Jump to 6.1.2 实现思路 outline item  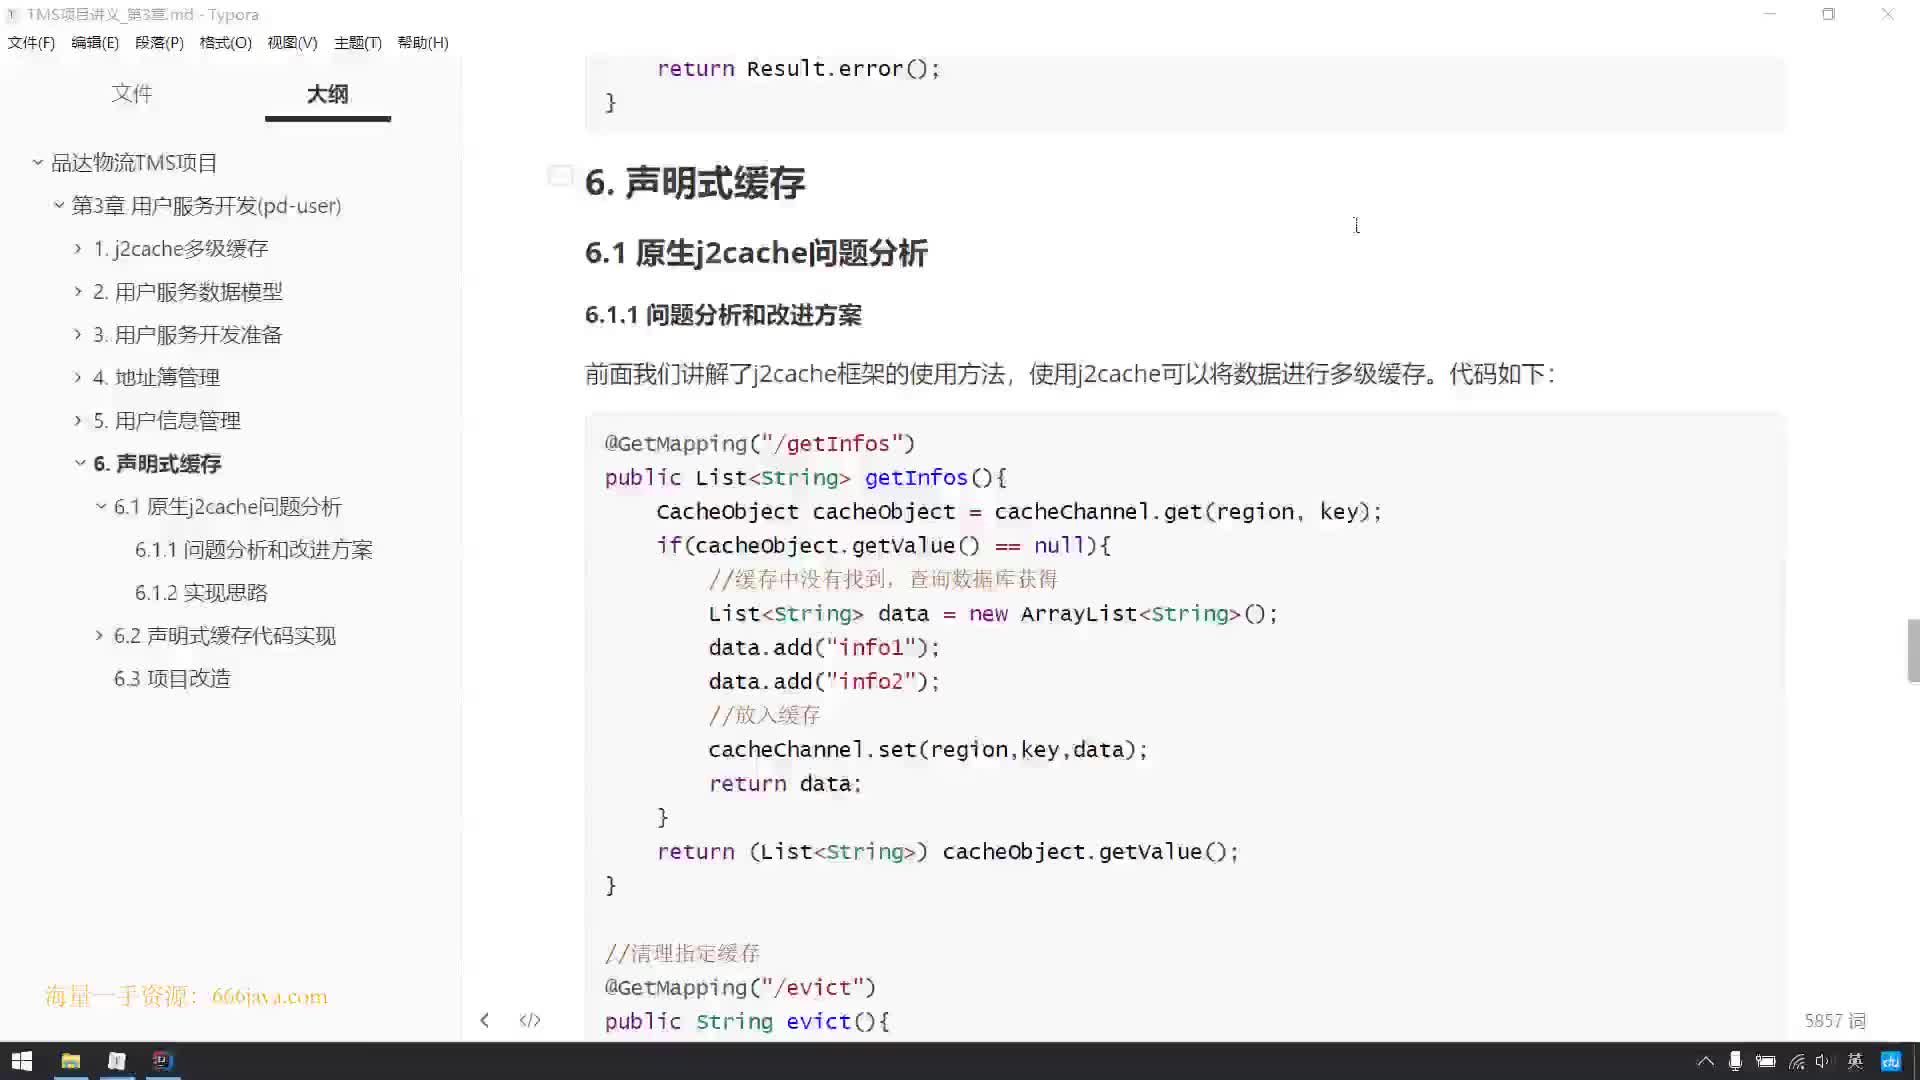201,592
